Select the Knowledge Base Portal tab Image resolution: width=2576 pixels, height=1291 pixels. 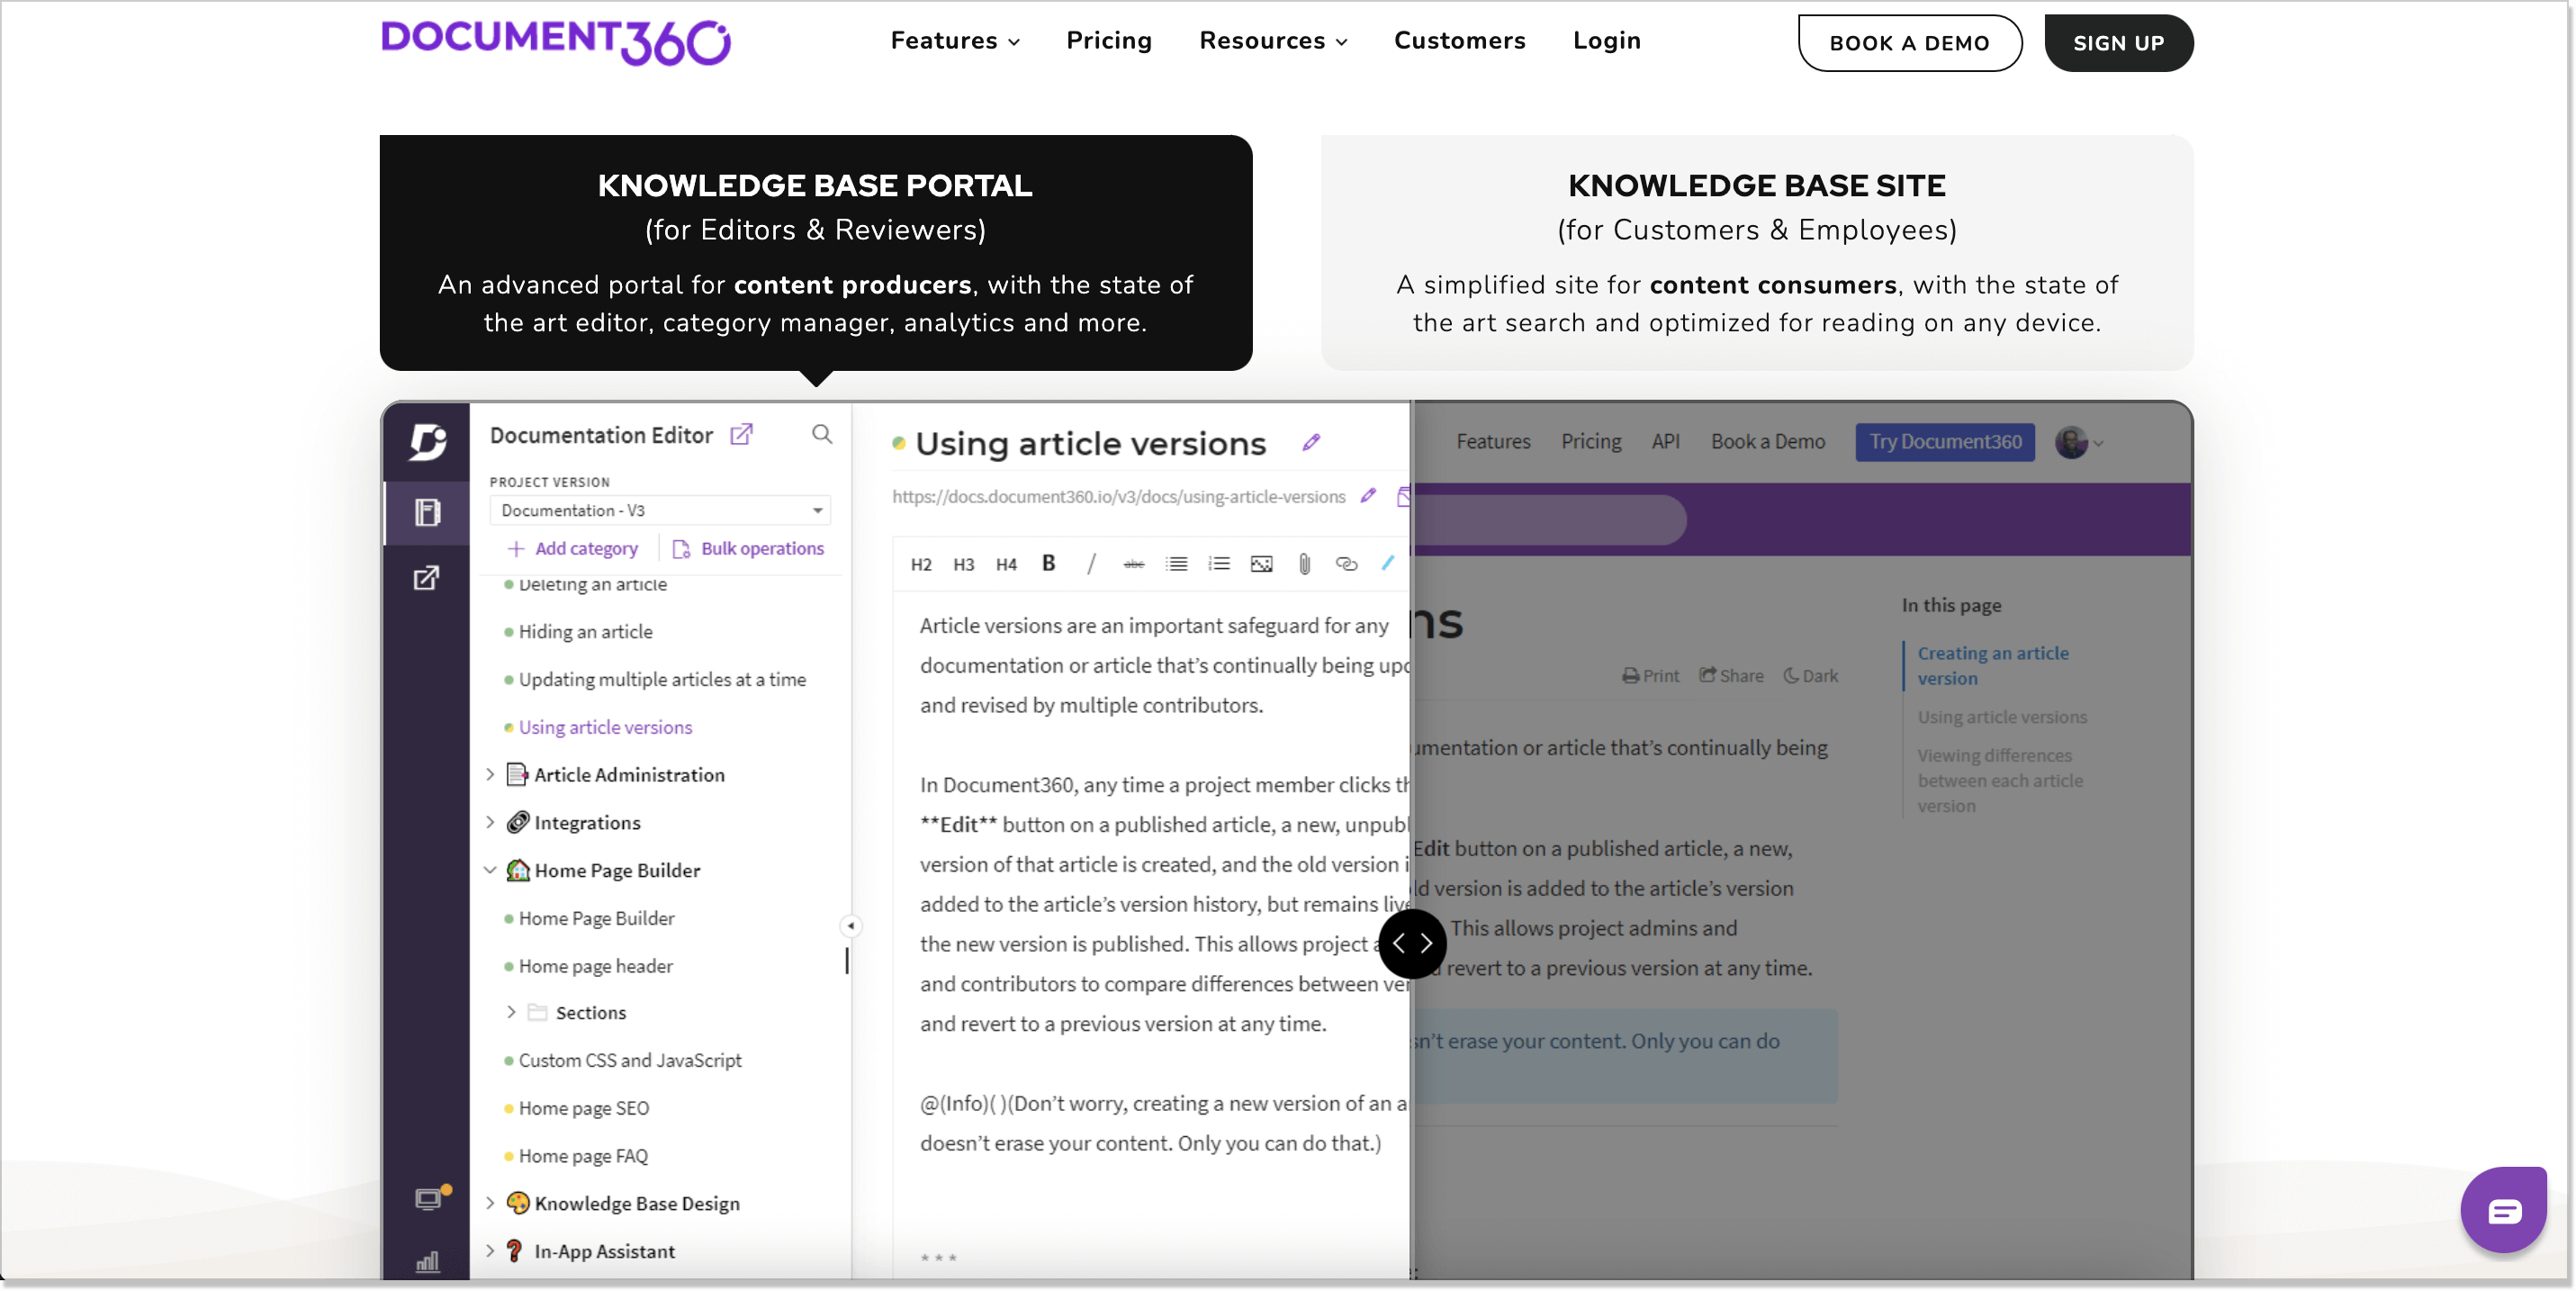pyautogui.click(x=815, y=253)
